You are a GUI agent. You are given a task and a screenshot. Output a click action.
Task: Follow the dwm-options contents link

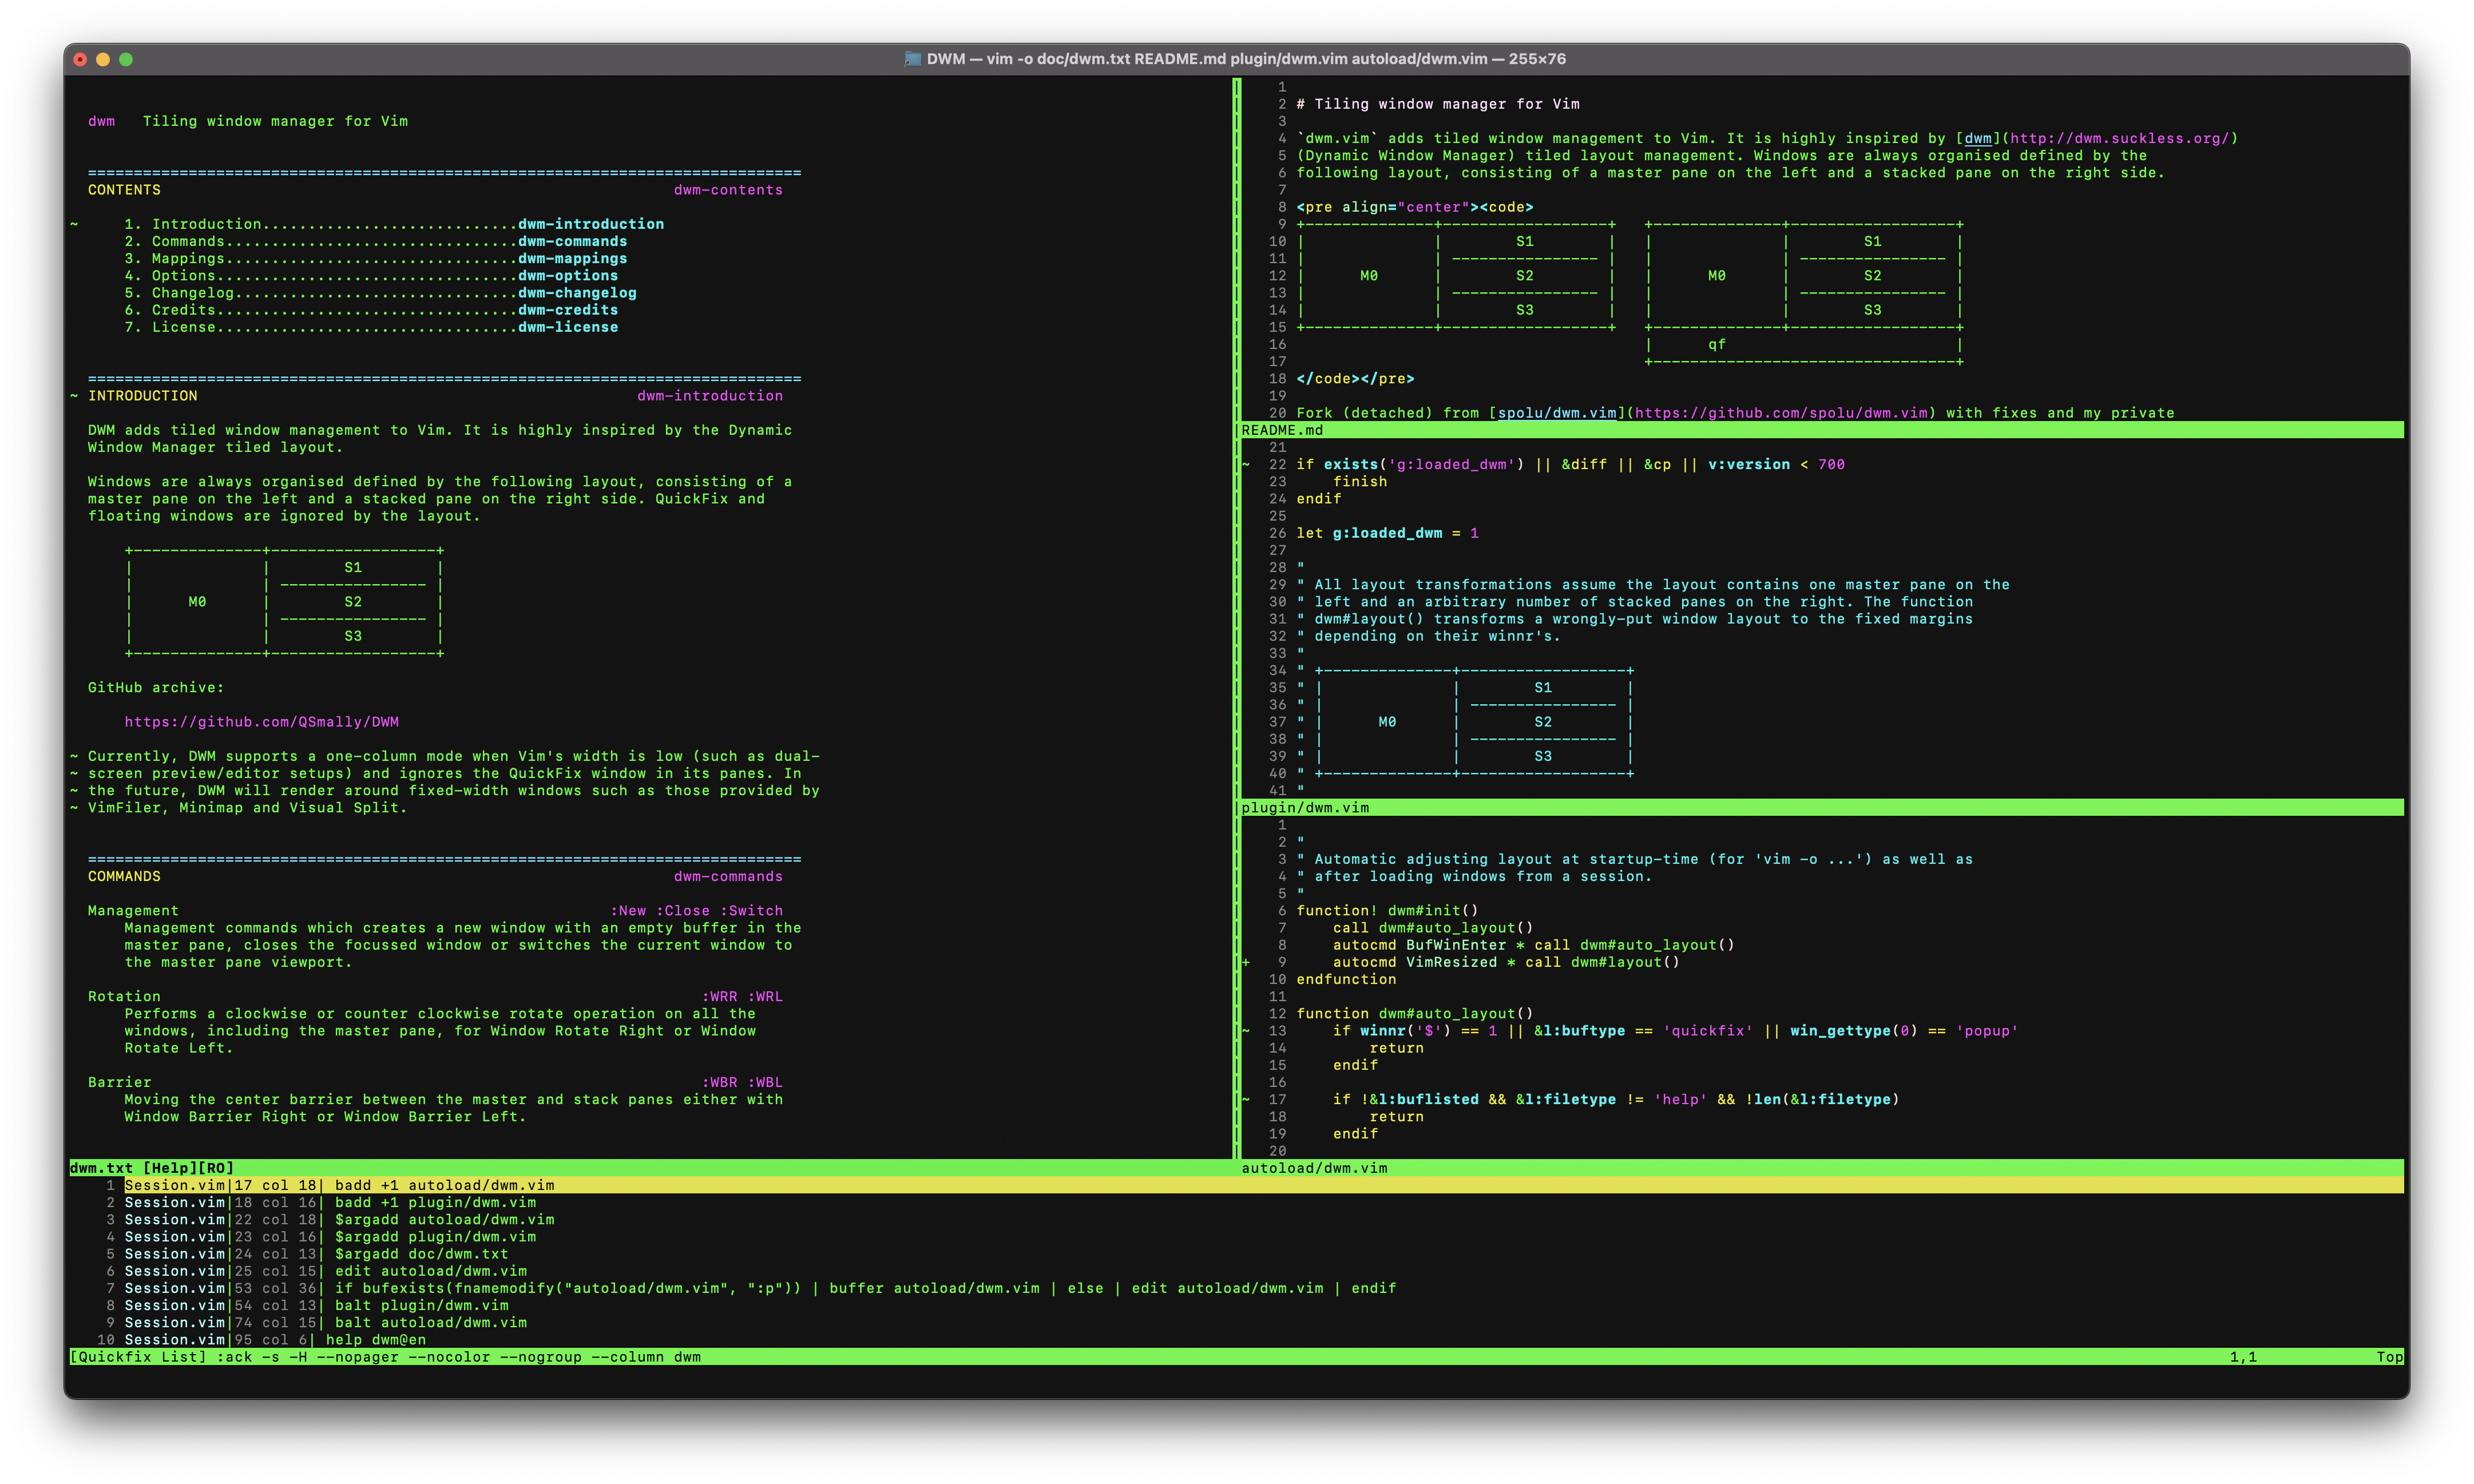click(x=568, y=275)
